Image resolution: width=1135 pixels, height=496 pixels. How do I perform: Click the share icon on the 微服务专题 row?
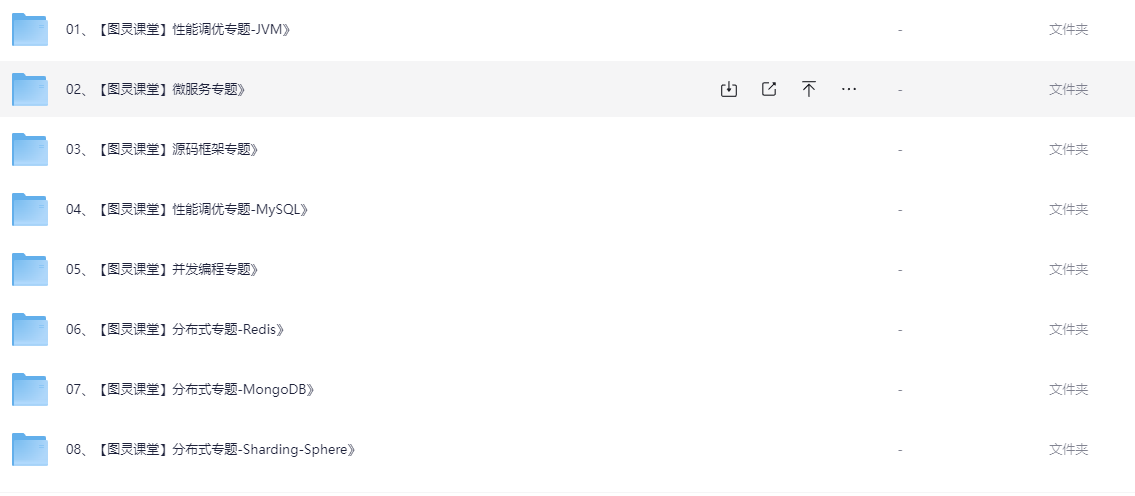click(x=769, y=89)
